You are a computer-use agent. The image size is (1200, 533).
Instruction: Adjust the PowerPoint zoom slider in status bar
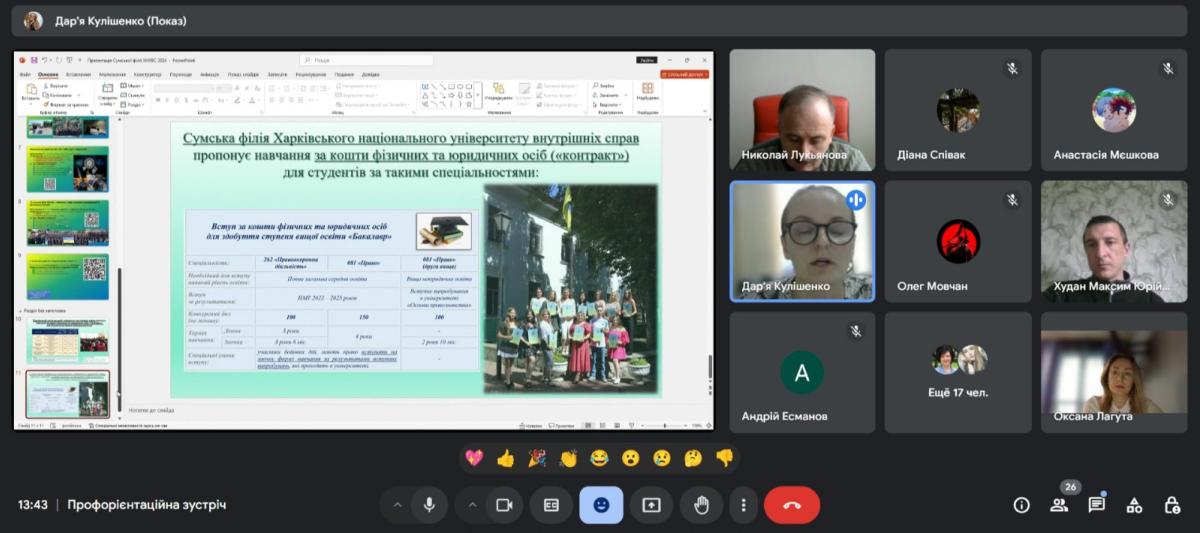(x=663, y=425)
